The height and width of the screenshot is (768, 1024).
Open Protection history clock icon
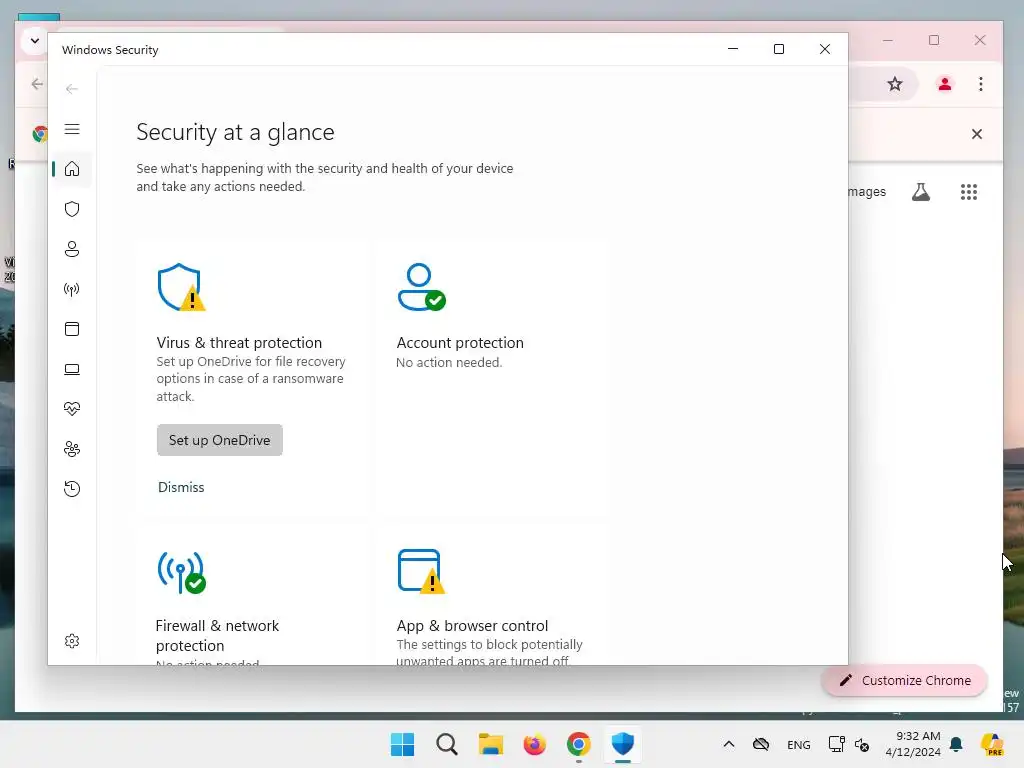click(x=72, y=488)
